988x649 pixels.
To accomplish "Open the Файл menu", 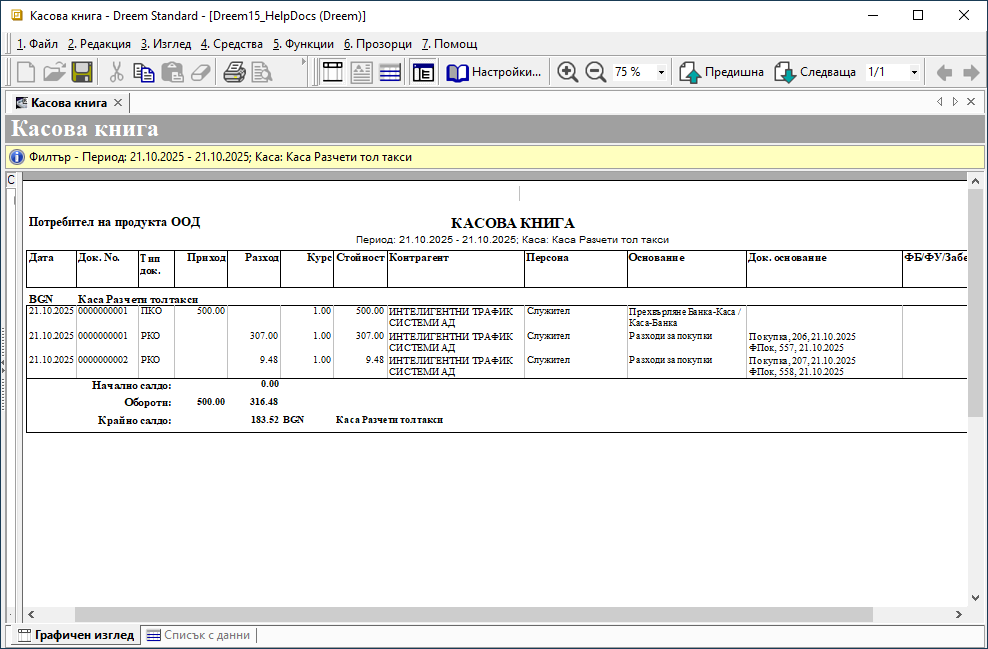I will pos(38,44).
